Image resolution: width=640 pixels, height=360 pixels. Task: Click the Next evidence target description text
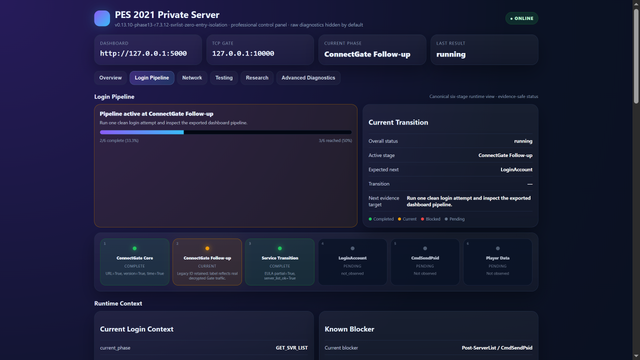tap(469, 201)
